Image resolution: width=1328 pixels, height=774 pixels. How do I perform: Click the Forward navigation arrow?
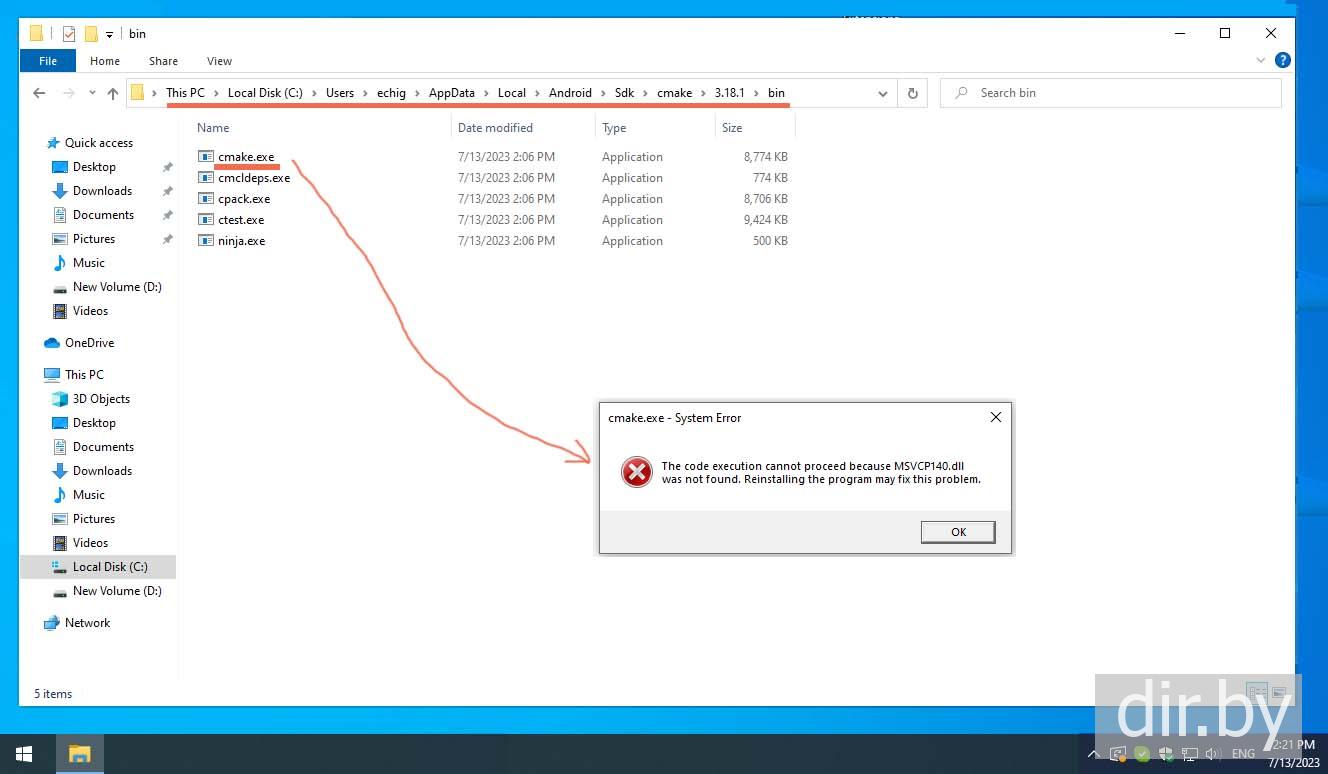tap(69, 93)
